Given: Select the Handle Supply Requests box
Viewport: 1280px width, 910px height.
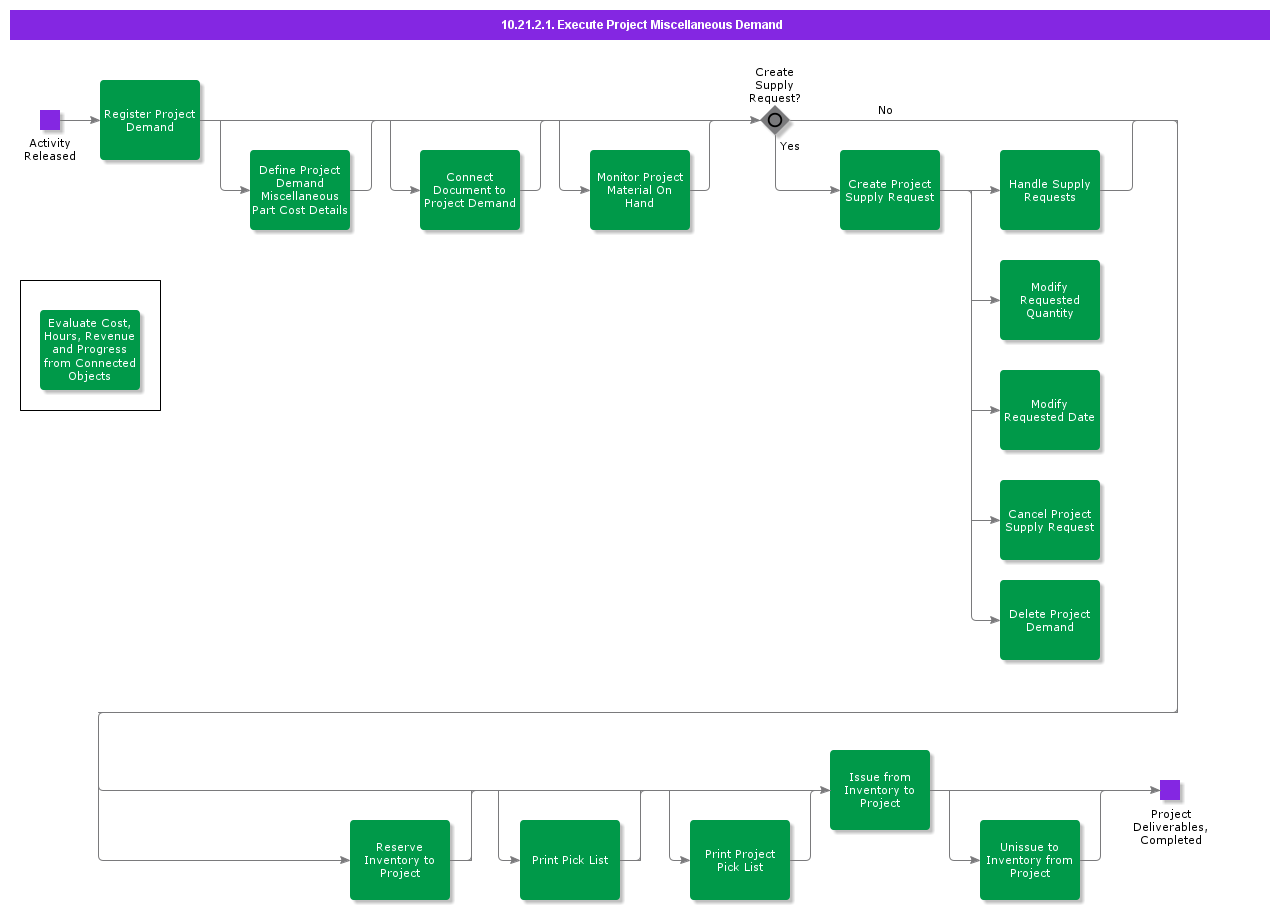Looking at the screenshot, I should [1050, 190].
